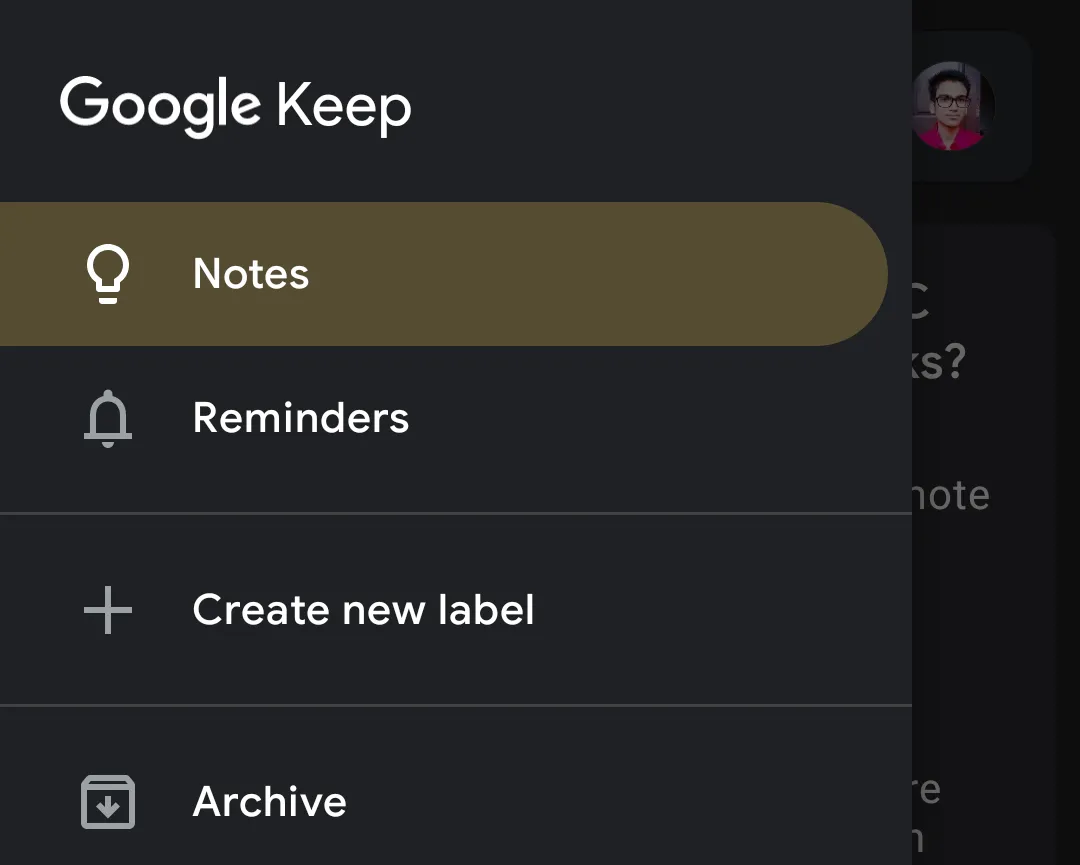
Task: Tap the Archive box icon
Action: coord(107,801)
